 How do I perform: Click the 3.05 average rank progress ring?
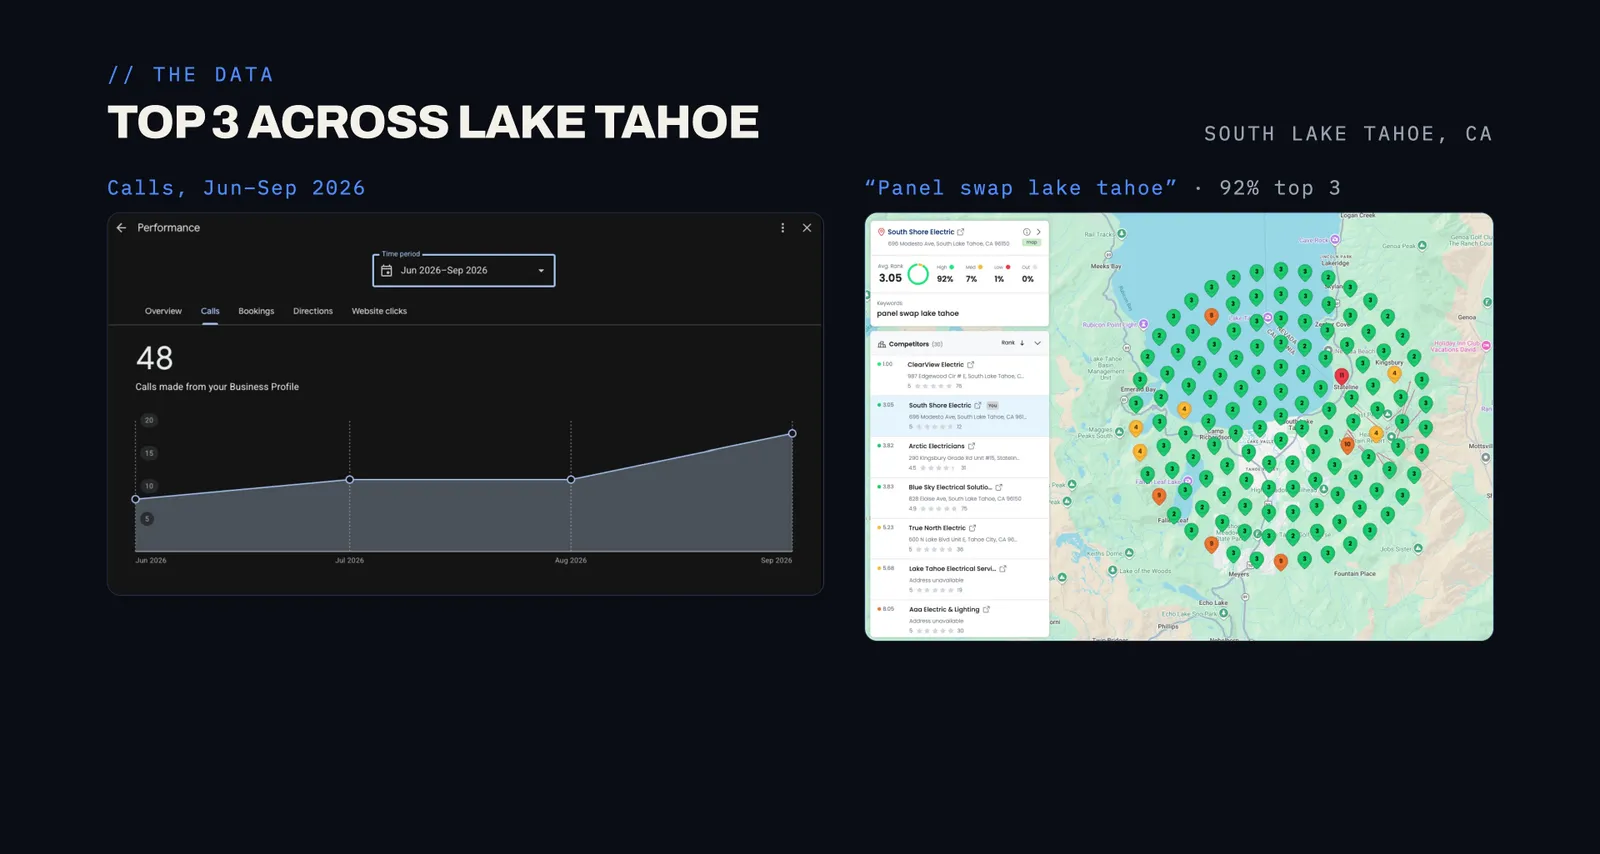coord(918,274)
